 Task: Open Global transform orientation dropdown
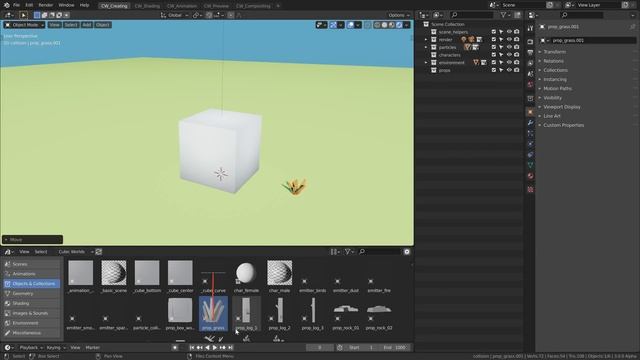(x=175, y=15)
